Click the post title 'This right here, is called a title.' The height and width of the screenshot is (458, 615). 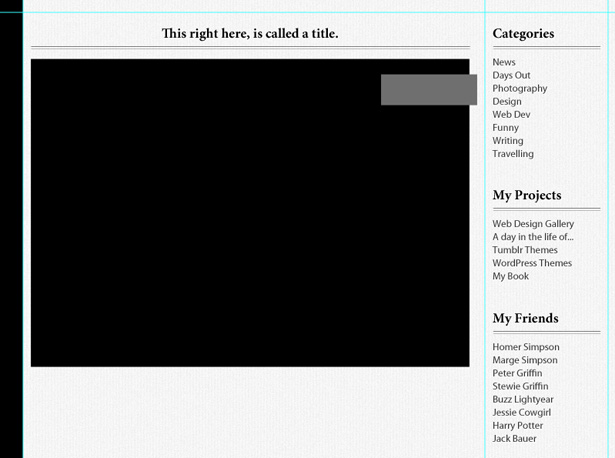(x=250, y=34)
